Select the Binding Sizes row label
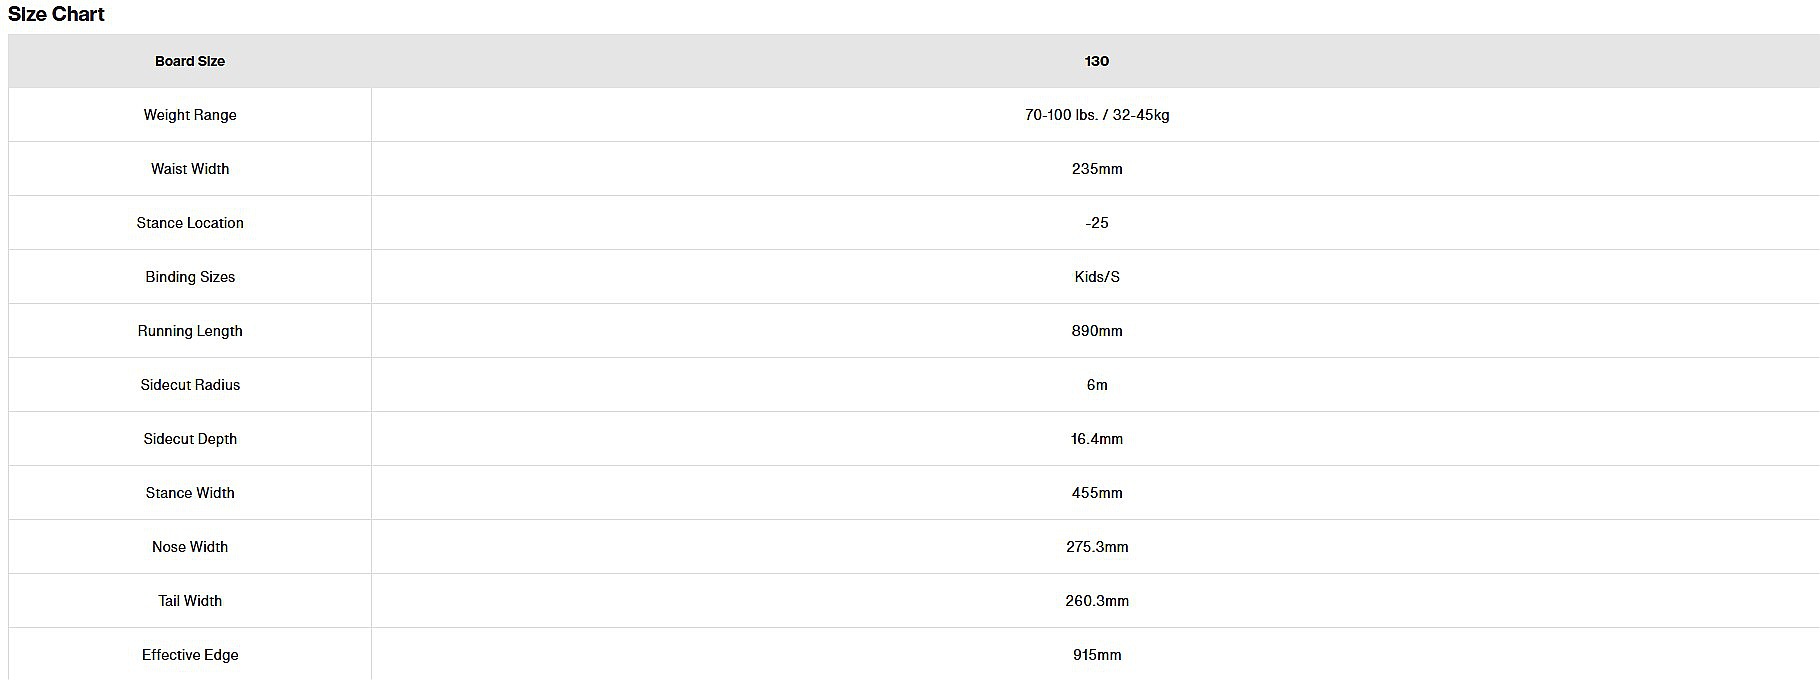1820x680 pixels. tap(190, 277)
